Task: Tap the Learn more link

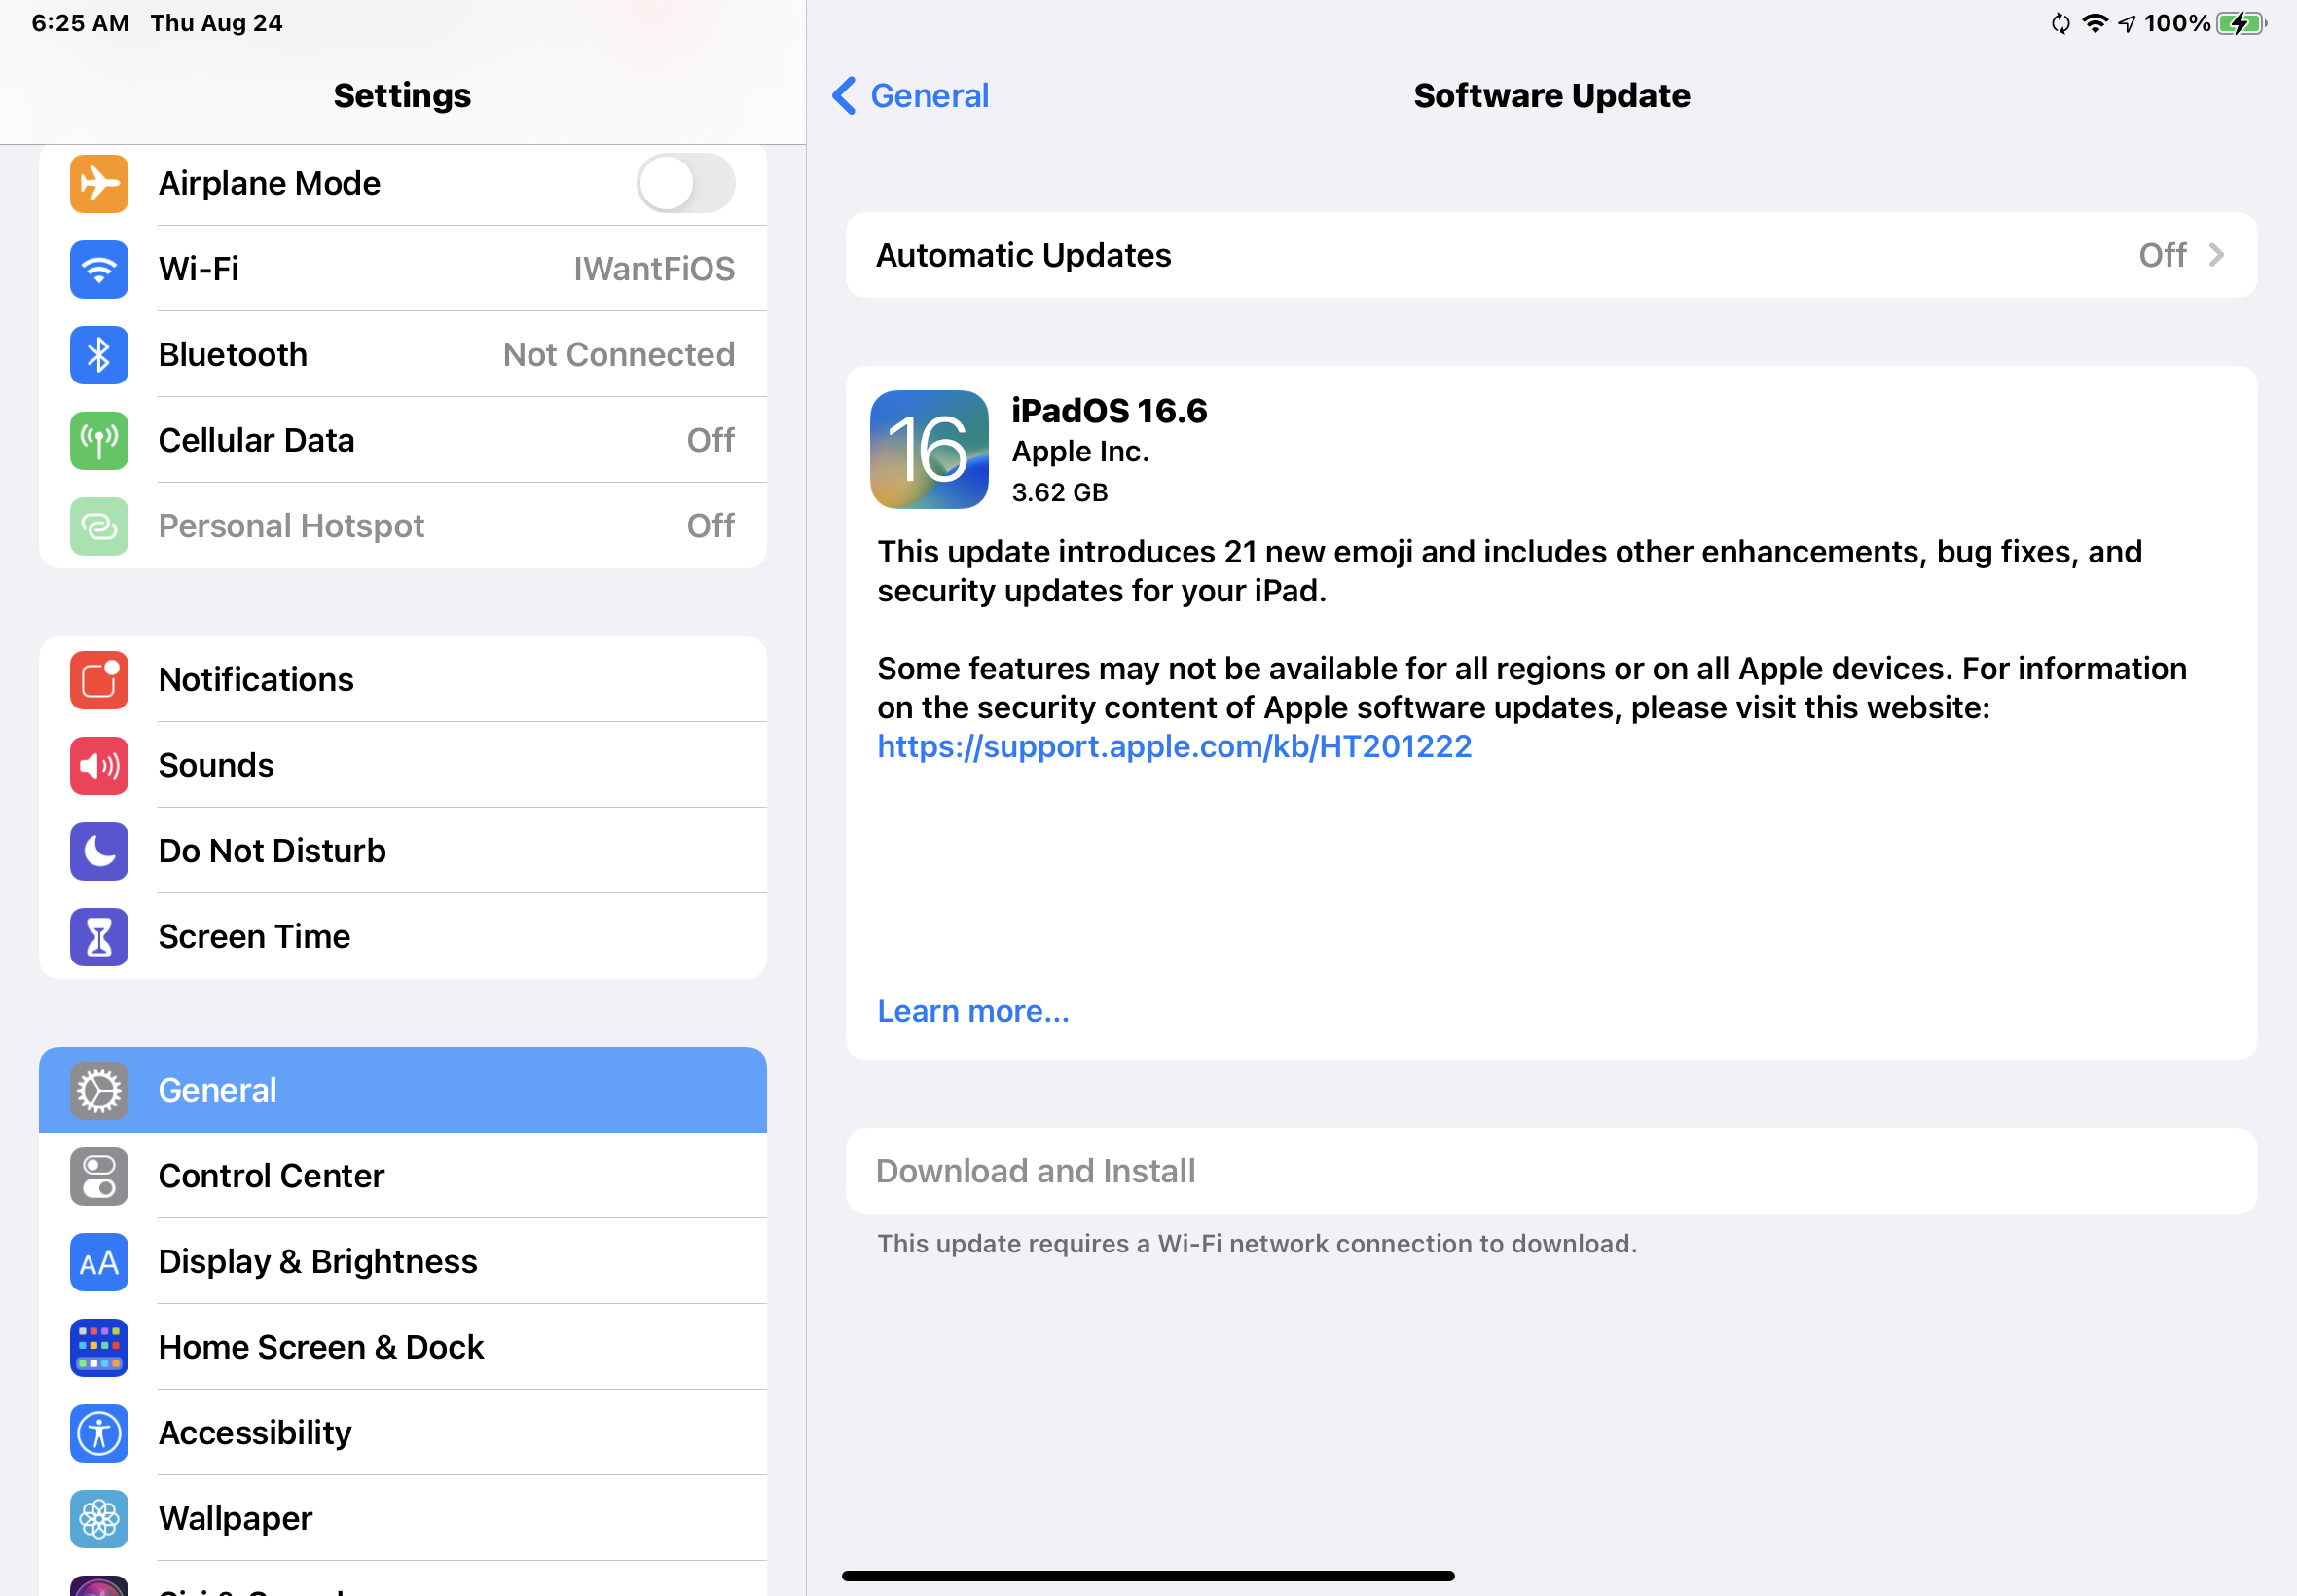Action: coord(972,1011)
